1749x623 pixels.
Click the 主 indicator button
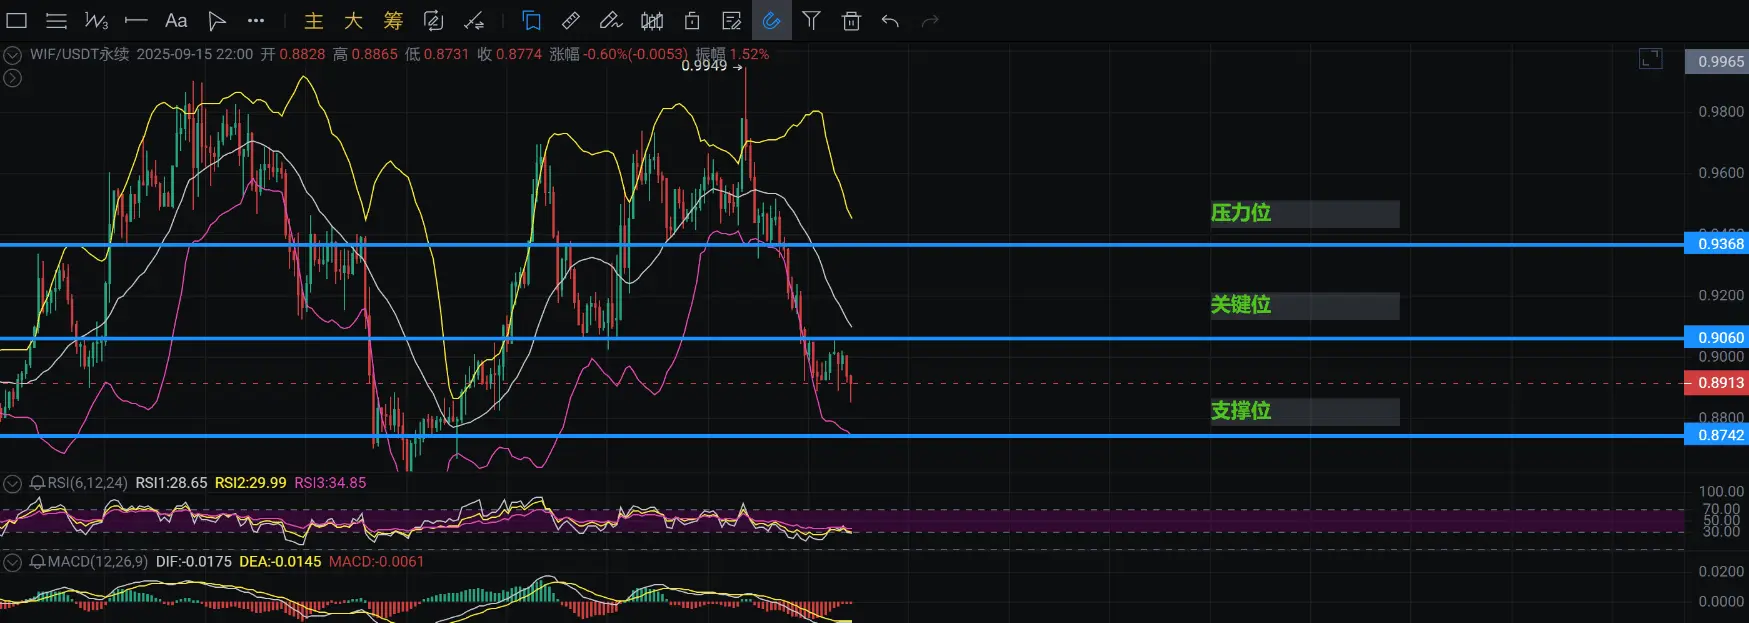tap(314, 20)
